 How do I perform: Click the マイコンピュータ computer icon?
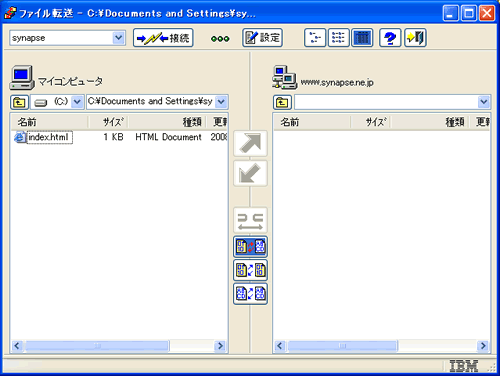22,78
